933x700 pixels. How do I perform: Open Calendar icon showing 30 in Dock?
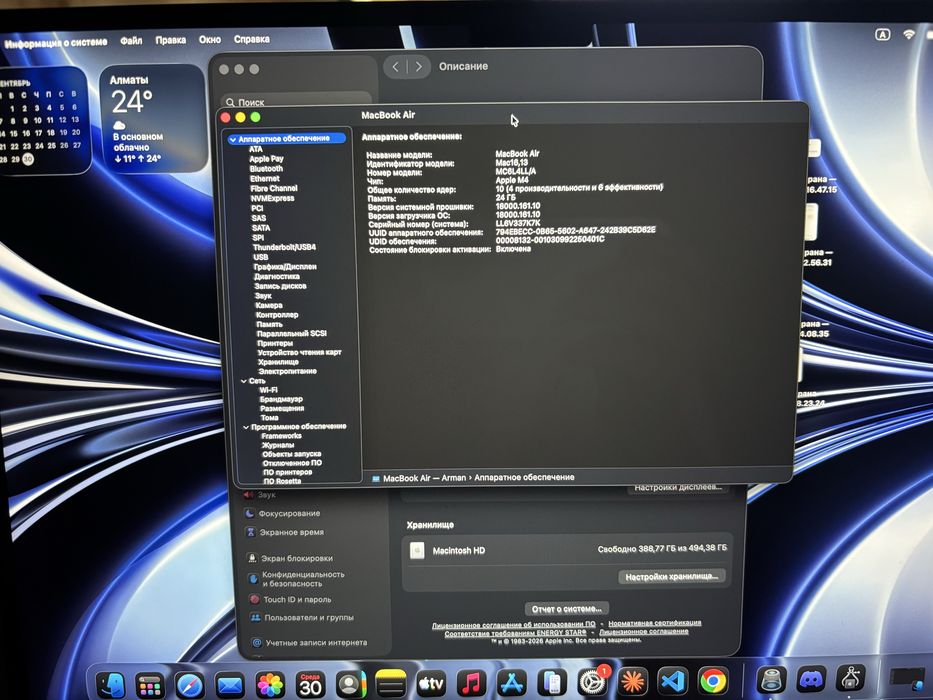[x=310, y=685]
